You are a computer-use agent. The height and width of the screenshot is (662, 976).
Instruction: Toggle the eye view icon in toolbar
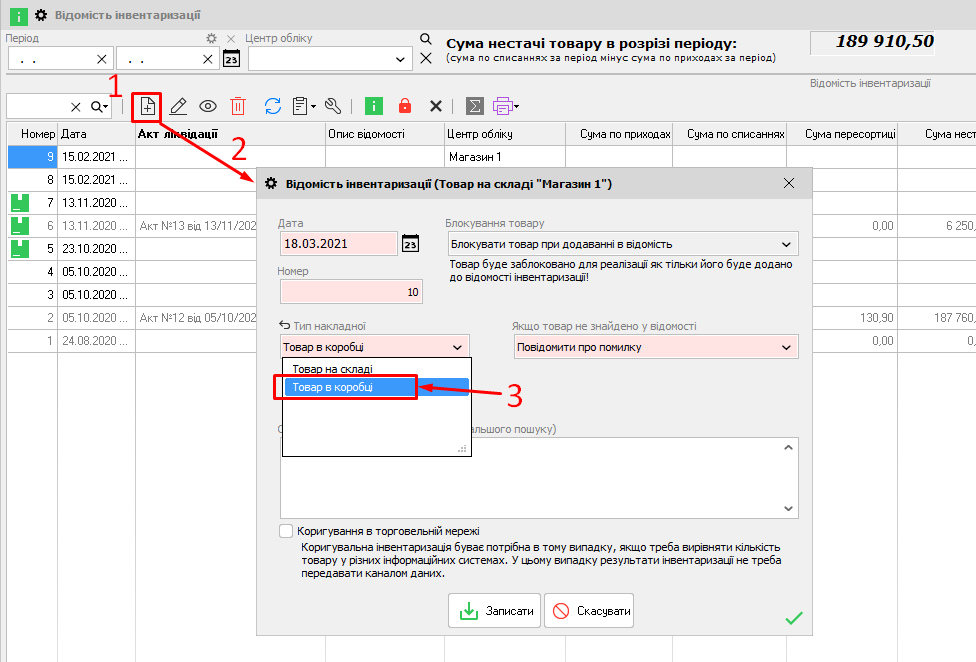[208, 106]
